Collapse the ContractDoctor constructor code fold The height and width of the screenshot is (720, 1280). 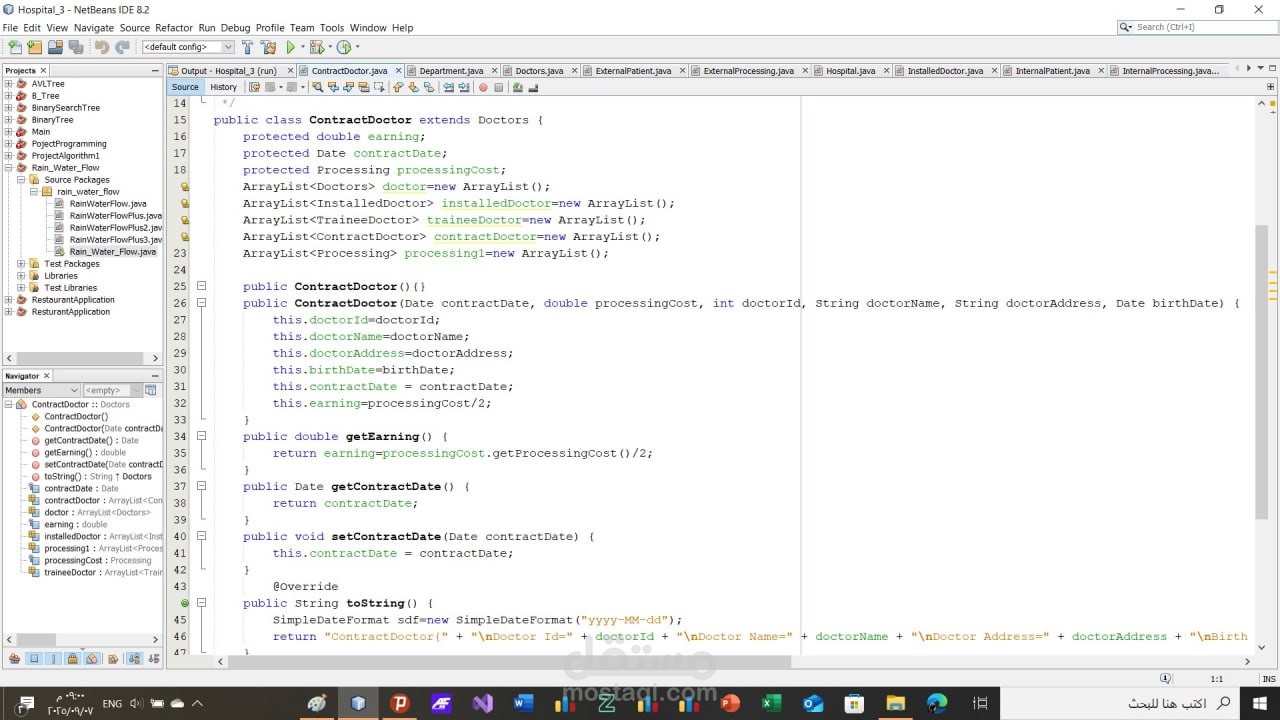coord(201,303)
